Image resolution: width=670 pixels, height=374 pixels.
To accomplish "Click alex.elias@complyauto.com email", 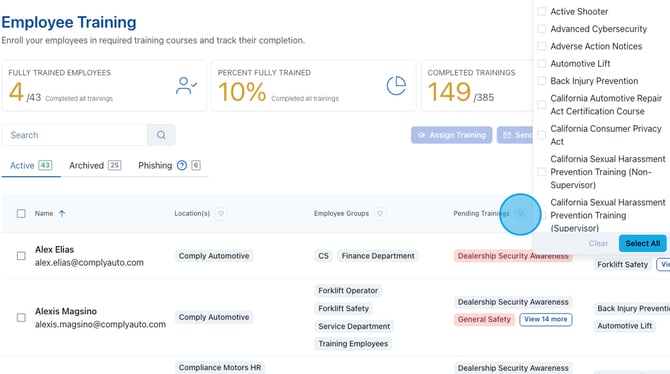I will point(89,262).
